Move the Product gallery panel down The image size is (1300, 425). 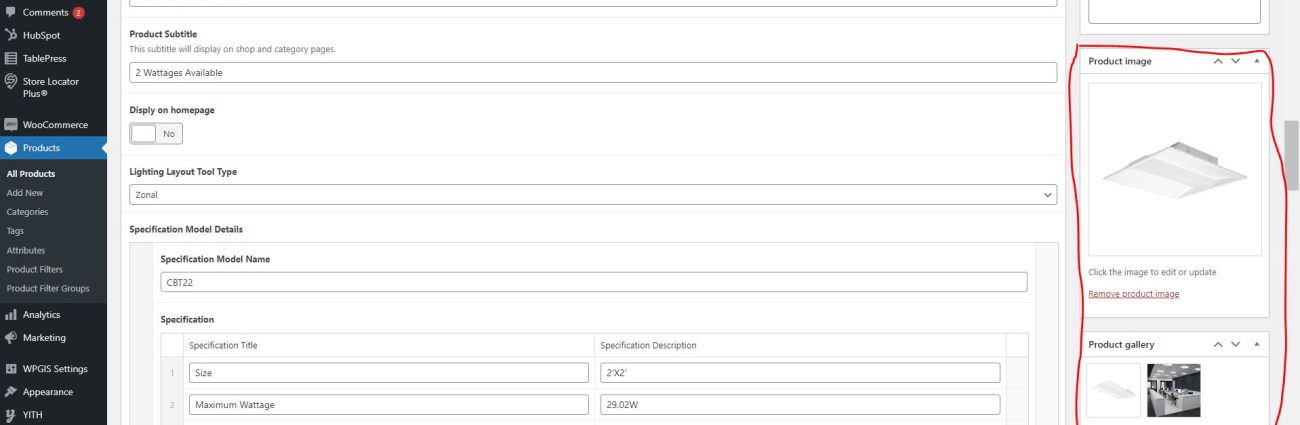click(1236, 344)
